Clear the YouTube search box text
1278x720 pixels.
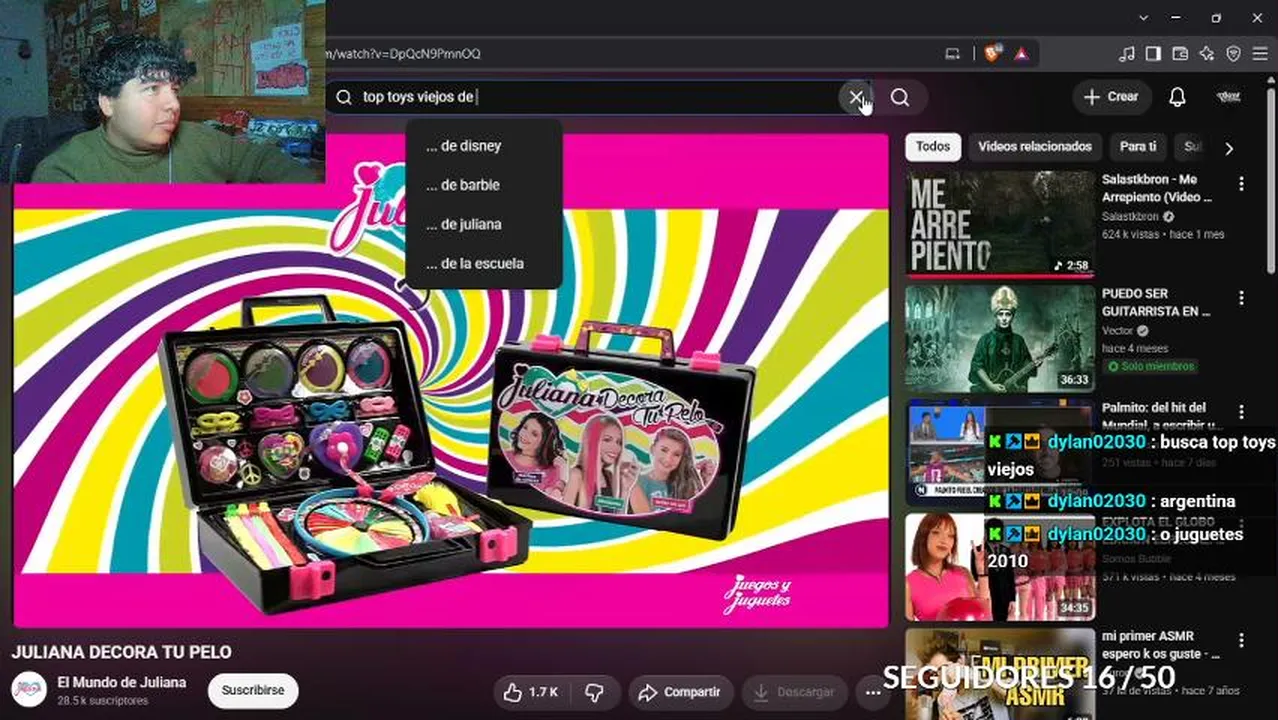(855, 97)
